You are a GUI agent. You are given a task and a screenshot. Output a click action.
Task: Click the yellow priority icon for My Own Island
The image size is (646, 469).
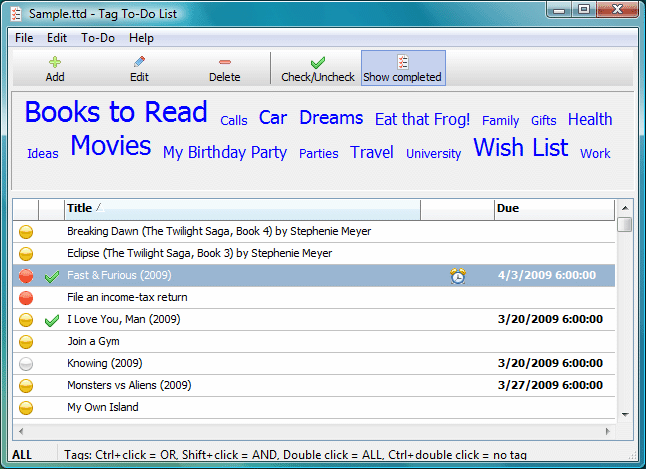pyautogui.click(x=26, y=408)
